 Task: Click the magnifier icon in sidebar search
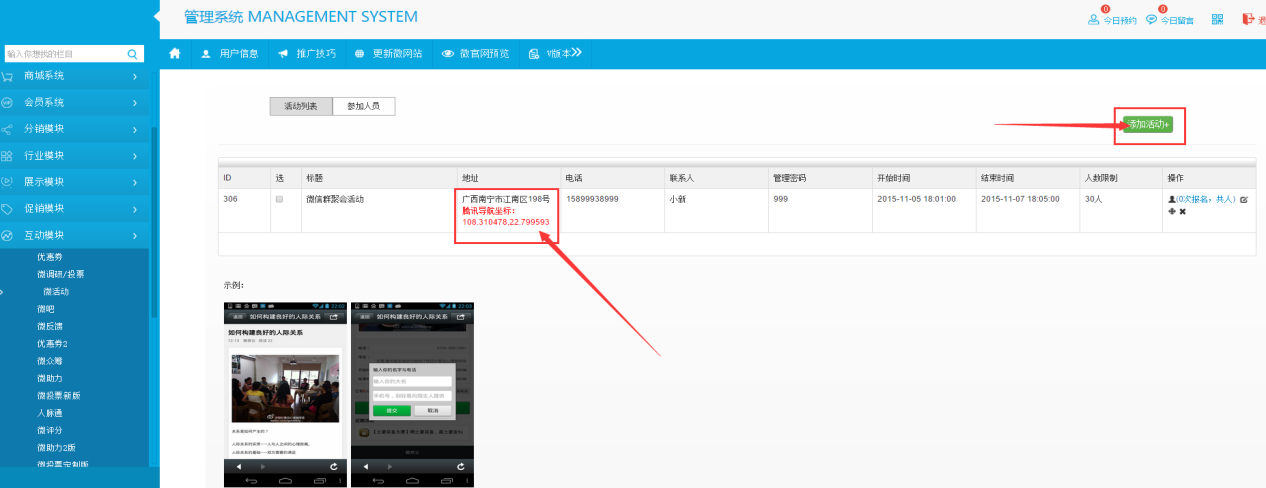[x=132, y=54]
